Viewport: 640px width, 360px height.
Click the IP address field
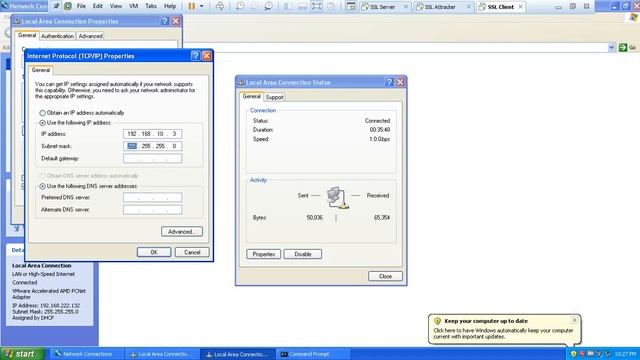pyautogui.click(x=152, y=134)
